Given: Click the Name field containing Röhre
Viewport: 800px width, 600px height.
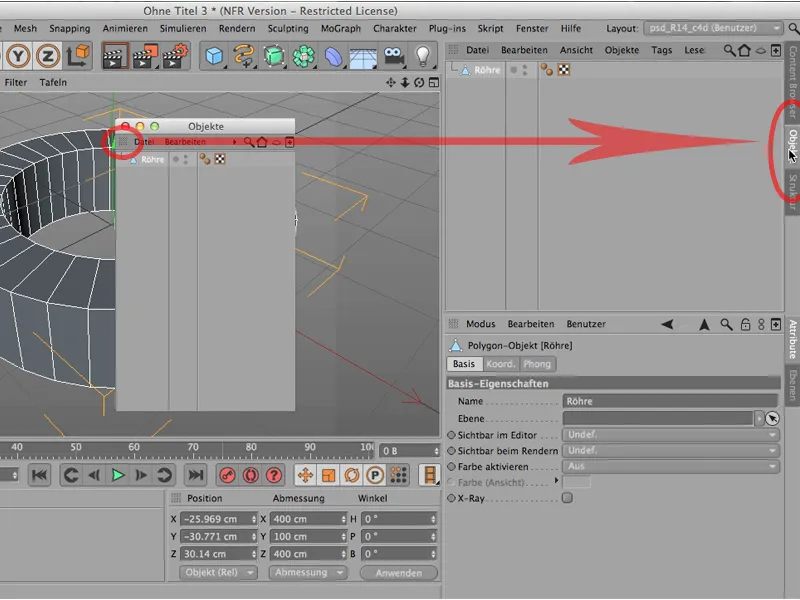Looking at the screenshot, I should pos(670,401).
